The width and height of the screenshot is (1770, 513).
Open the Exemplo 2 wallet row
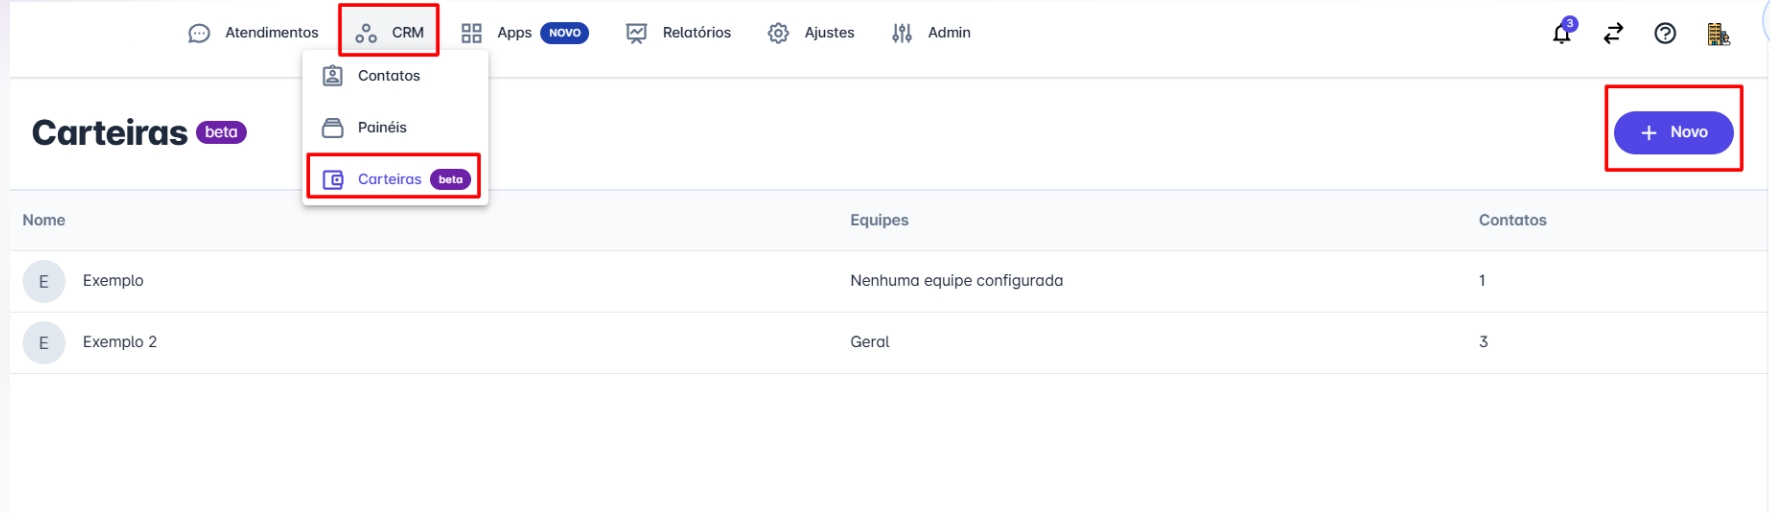click(x=120, y=342)
